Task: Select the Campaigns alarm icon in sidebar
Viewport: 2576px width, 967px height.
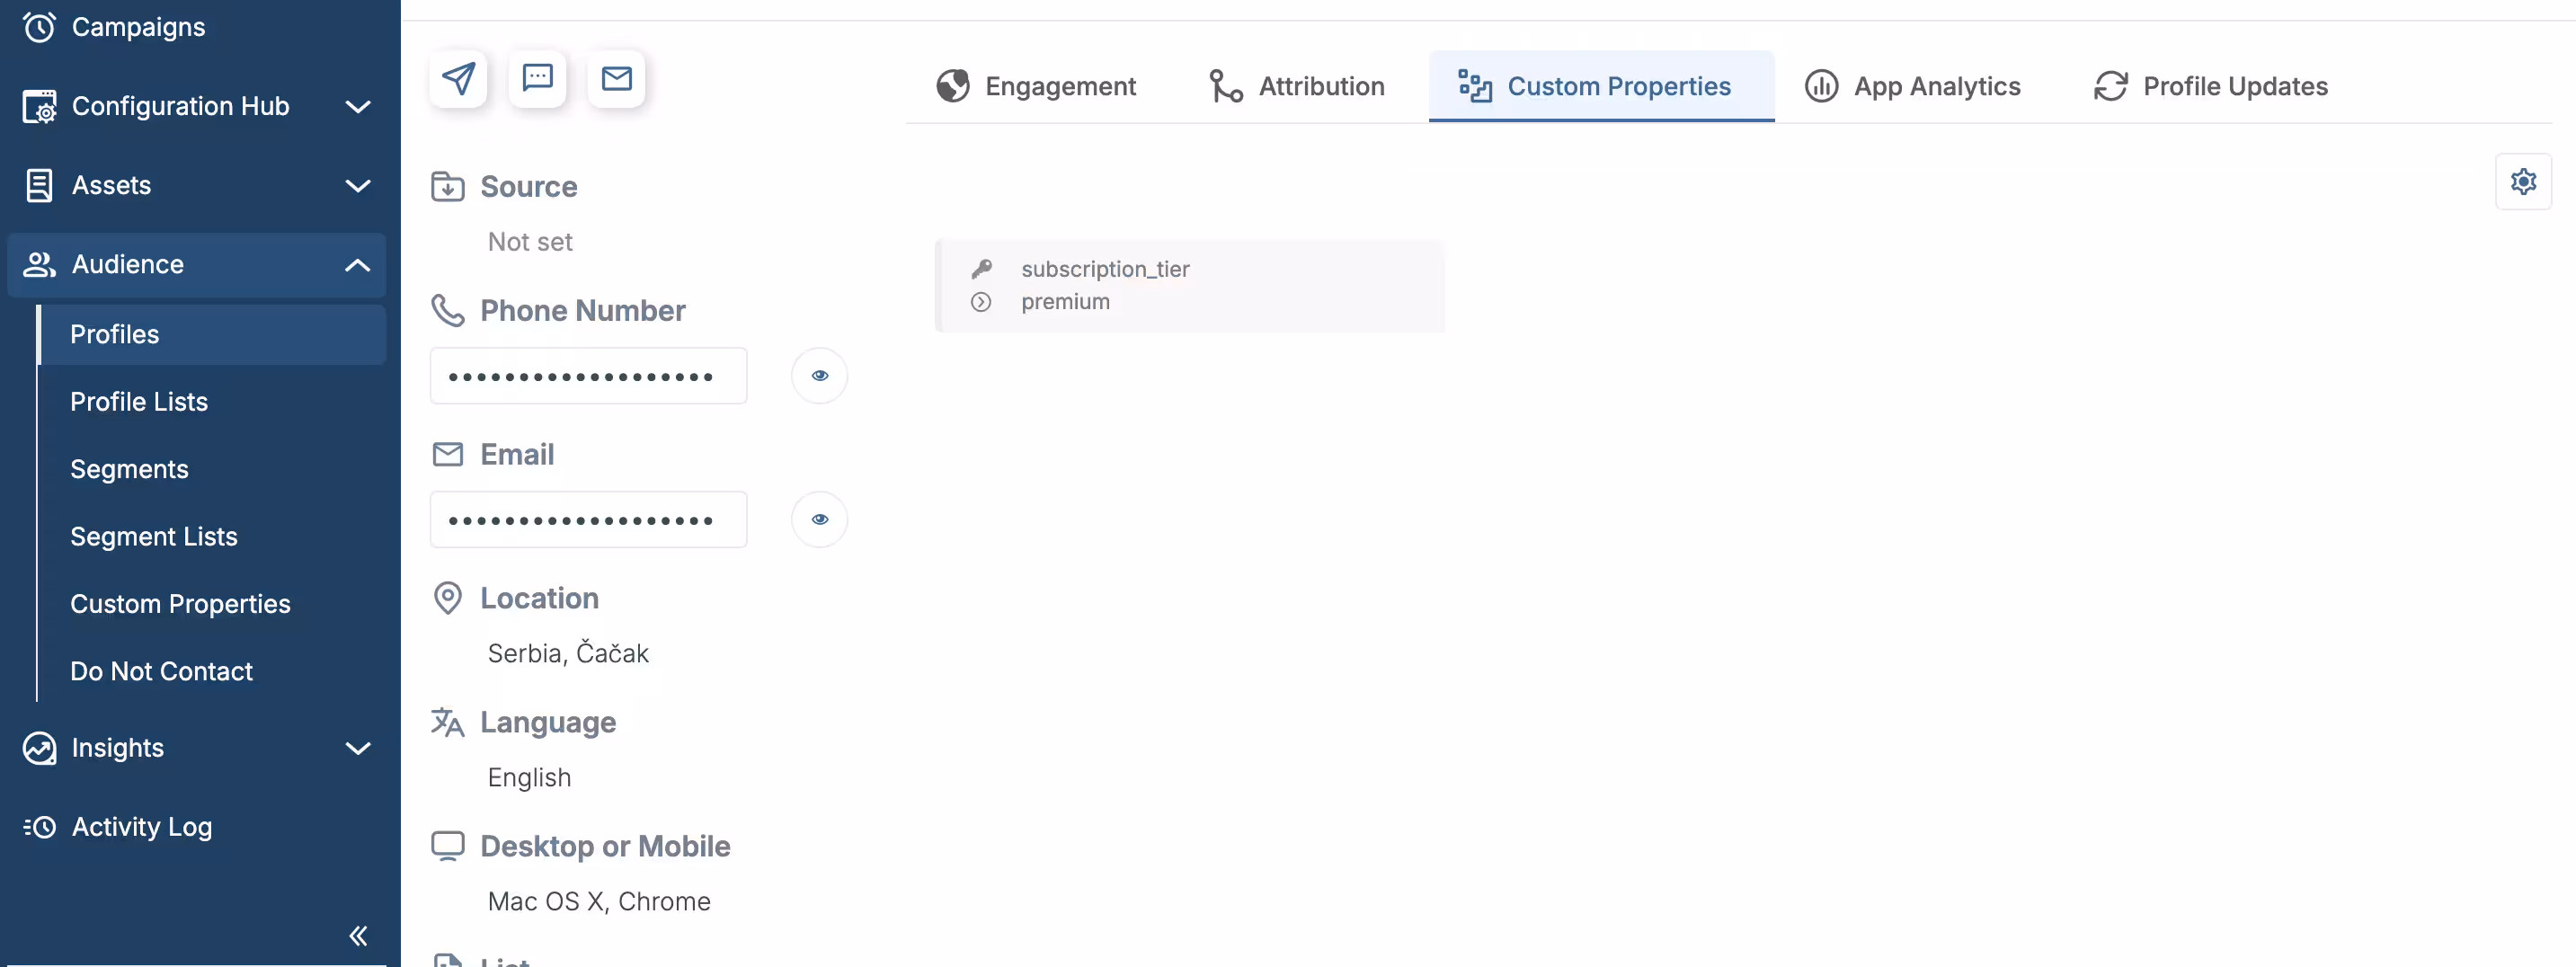Action: point(39,27)
